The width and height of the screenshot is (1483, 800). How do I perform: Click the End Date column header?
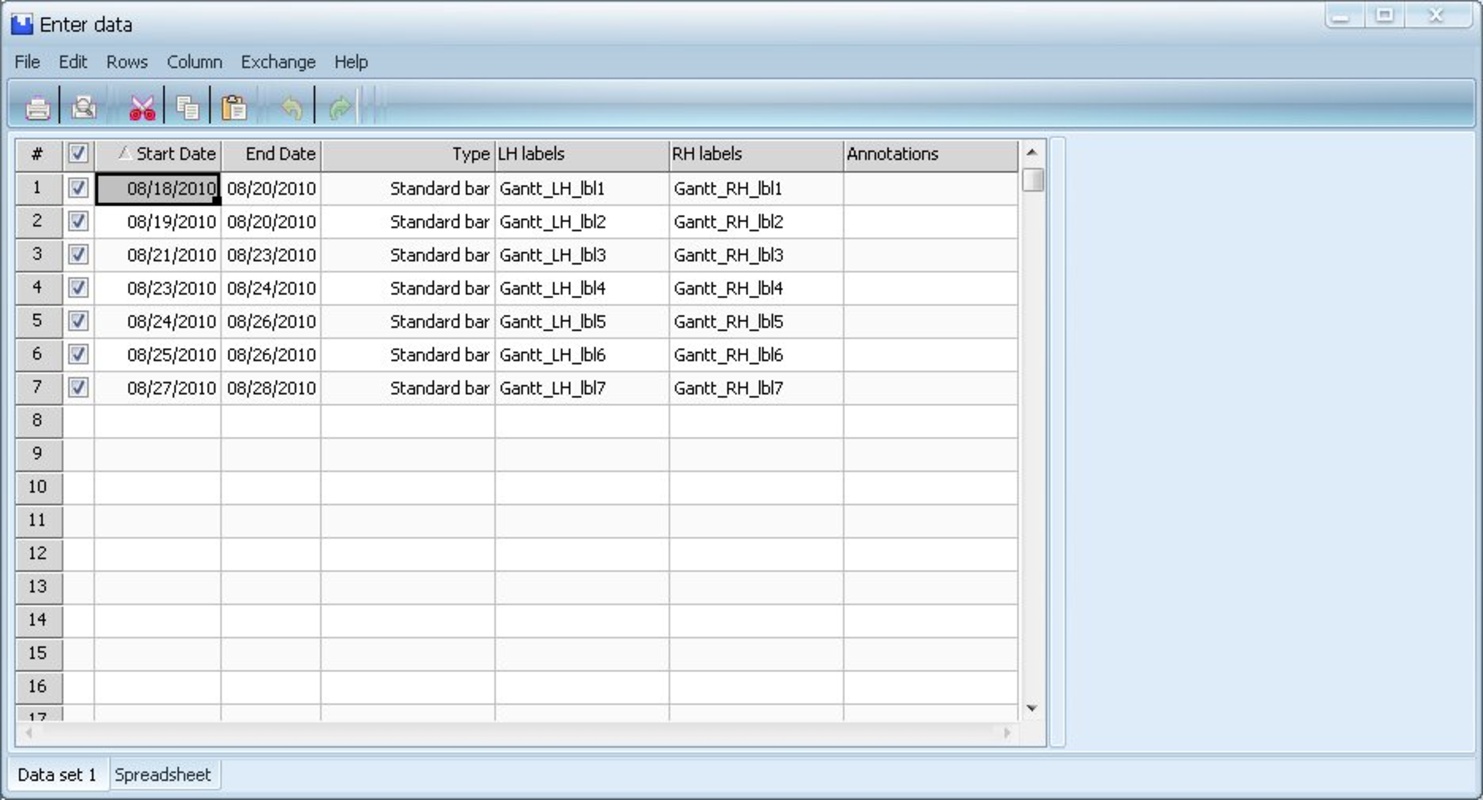click(271, 154)
